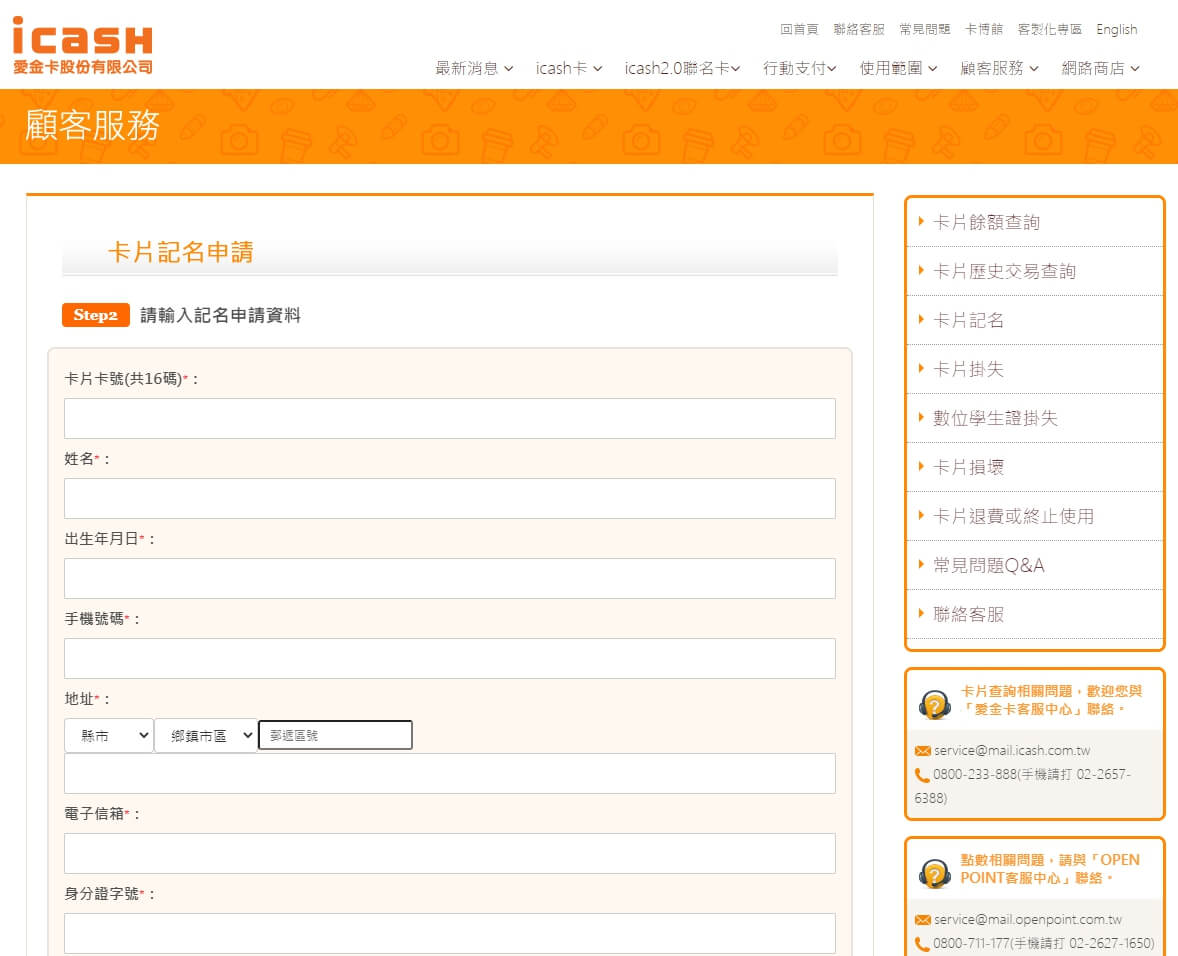
Task: Open the 縣市 county dropdown
Action: click(109, 735)
